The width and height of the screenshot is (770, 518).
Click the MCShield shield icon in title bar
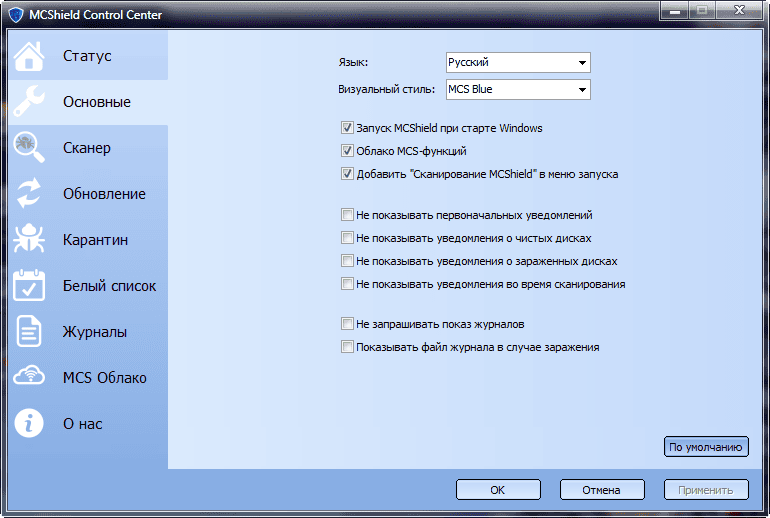(16, 14)
